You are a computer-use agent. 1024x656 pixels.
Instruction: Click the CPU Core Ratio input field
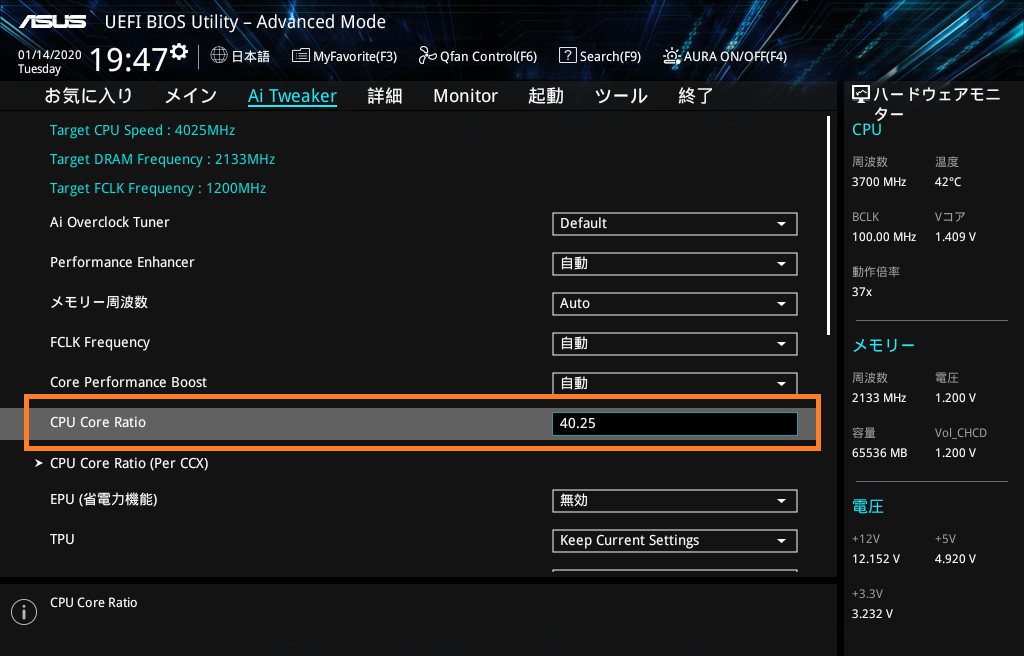pyautogui.click(x=675, y=423)
